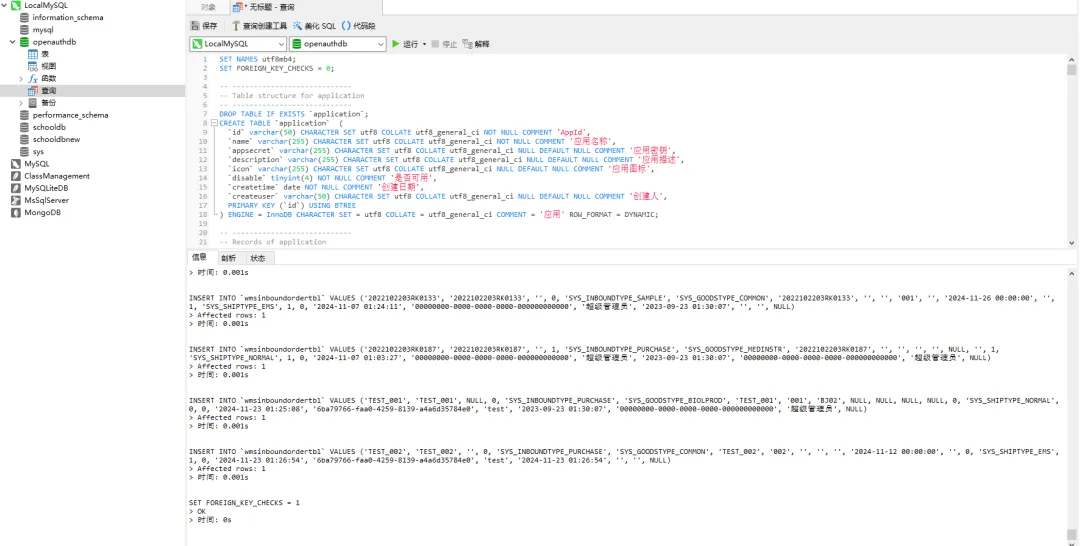Screen dimensions: 1080x546
Task: Click the green openauthdb database icon
Action: point(24,42)
